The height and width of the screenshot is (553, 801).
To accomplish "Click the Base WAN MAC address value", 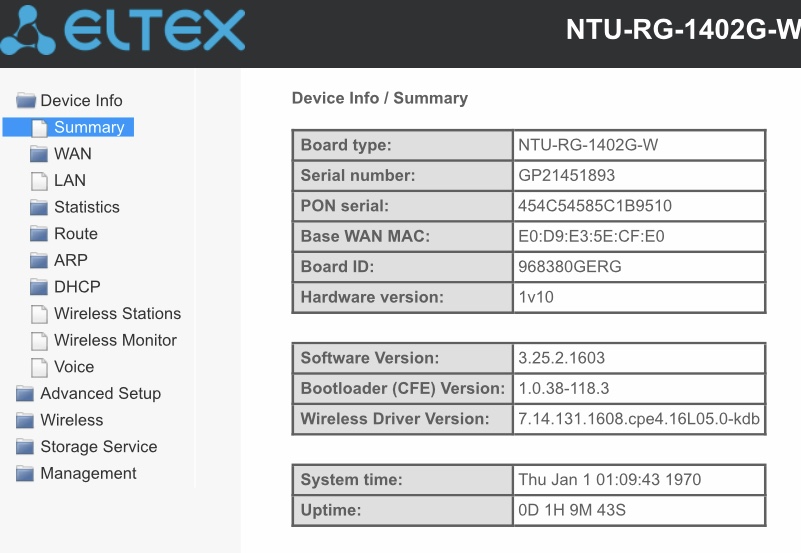I will pos(591,236).
